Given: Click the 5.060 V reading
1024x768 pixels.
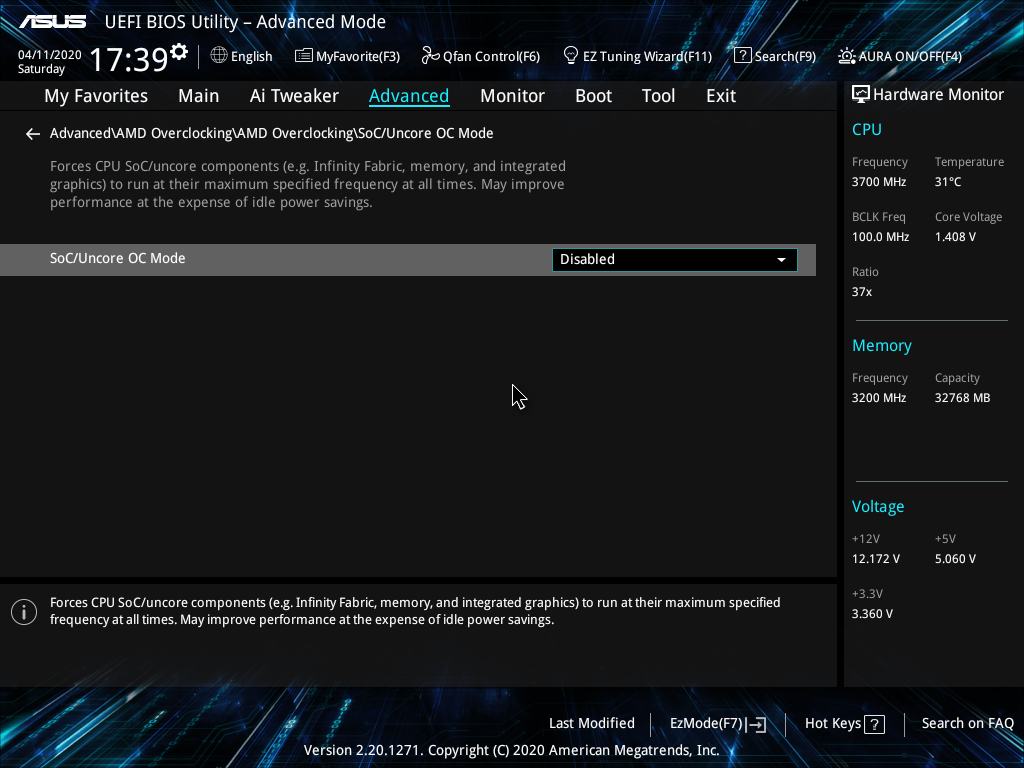Looking at the screenshot, I should [955, 559].
